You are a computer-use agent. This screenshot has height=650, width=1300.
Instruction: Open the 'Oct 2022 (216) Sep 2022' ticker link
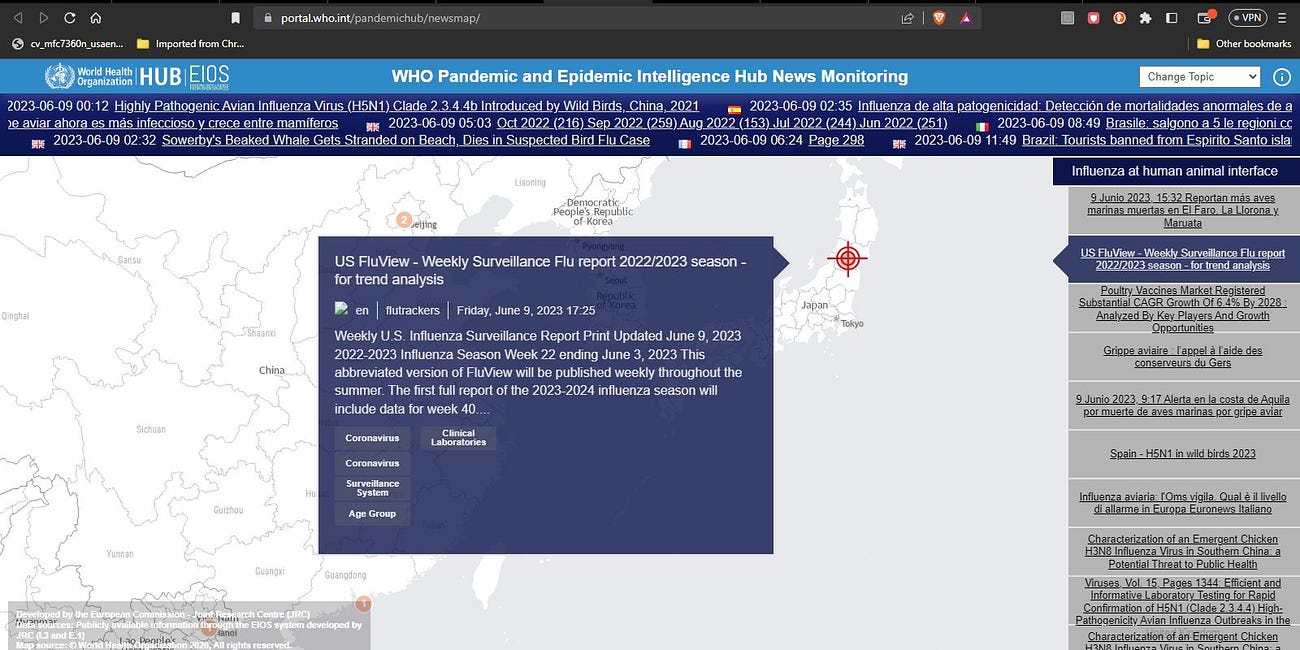tap(722, 123)
